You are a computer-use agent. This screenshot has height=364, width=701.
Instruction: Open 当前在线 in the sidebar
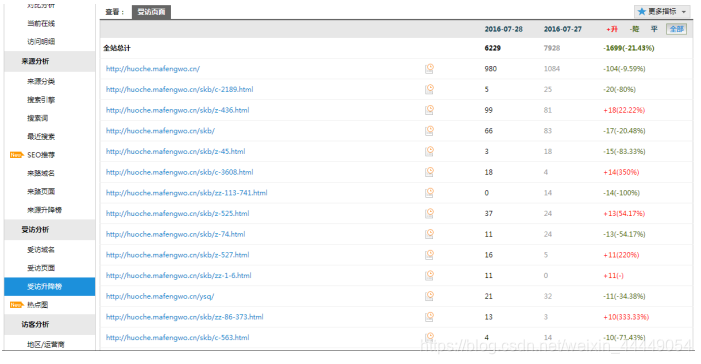coord(41,23)
